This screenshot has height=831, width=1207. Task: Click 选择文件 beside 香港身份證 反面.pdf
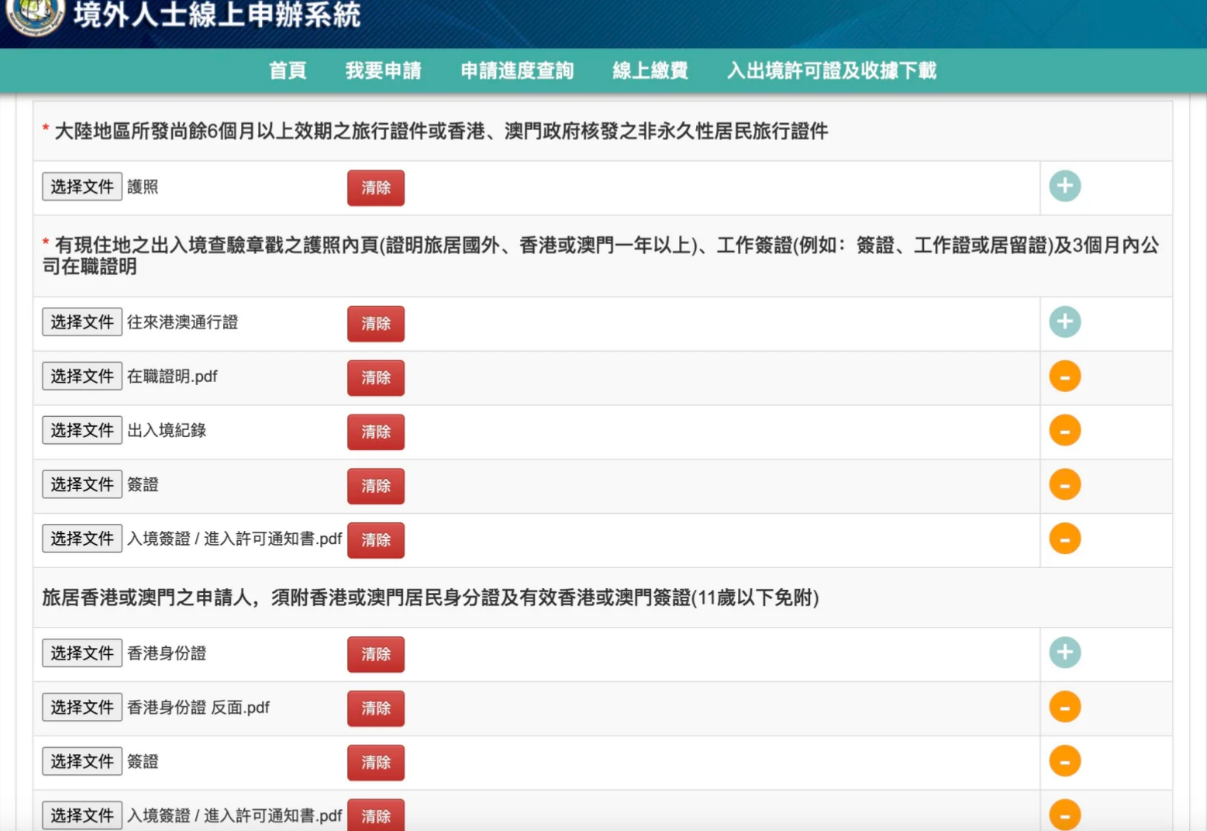coord(81,707)
